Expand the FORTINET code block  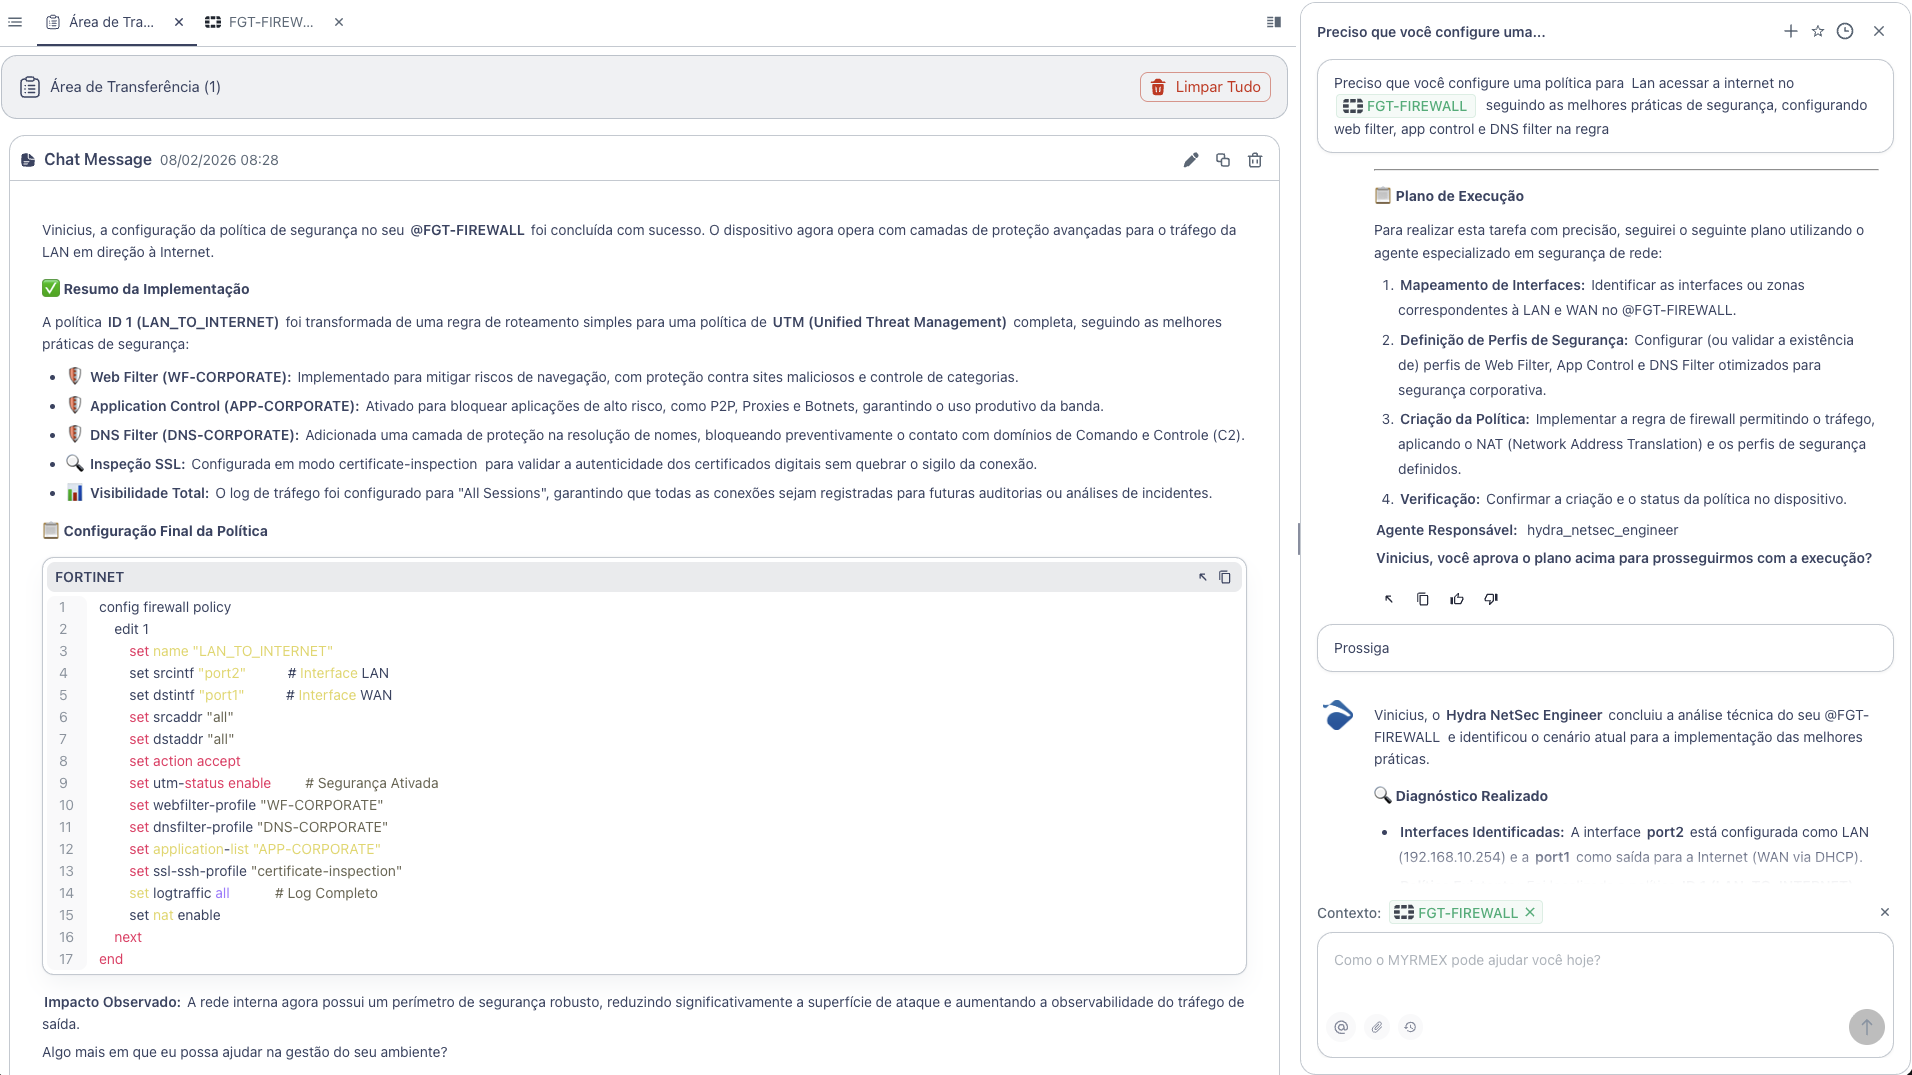(1201, 577)
